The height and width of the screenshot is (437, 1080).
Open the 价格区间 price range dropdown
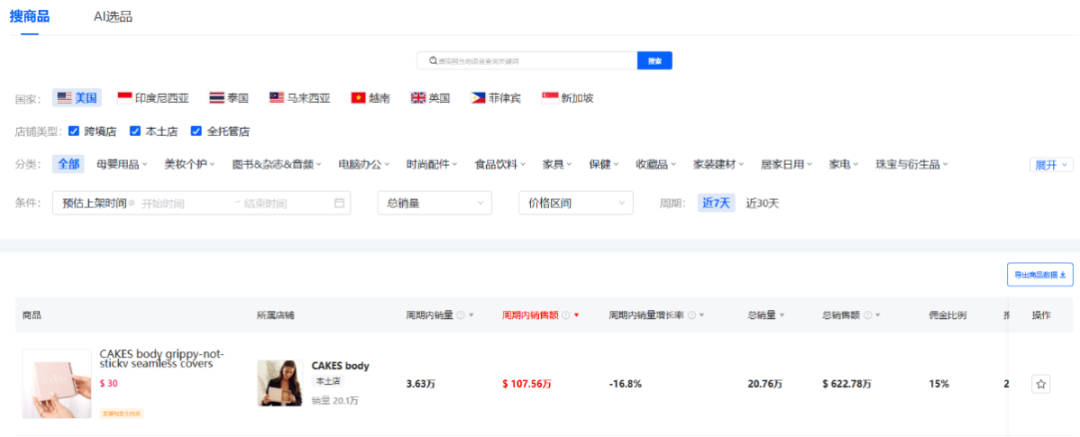[x=575, y=203]
